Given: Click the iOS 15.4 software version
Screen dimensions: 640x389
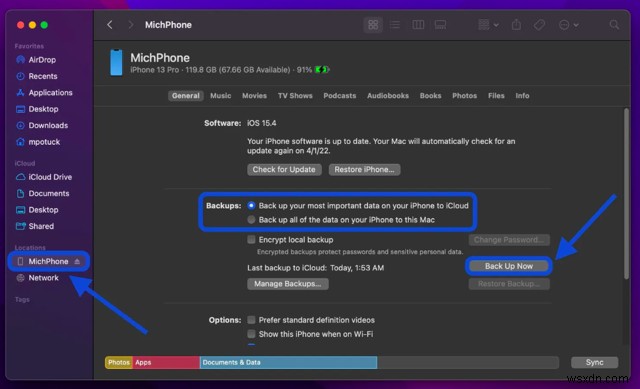Looking at the screenshot, I should coord(262,123).
